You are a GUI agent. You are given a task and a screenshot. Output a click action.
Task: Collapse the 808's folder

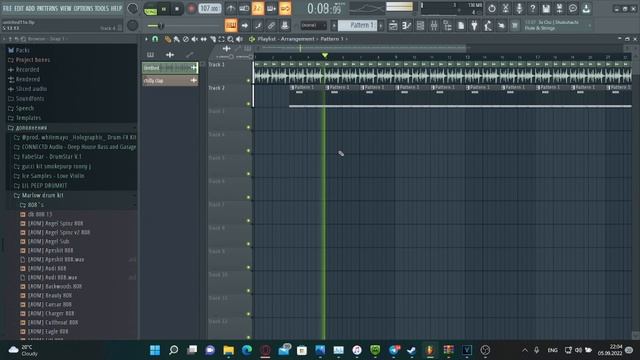(x=36, y=205)
